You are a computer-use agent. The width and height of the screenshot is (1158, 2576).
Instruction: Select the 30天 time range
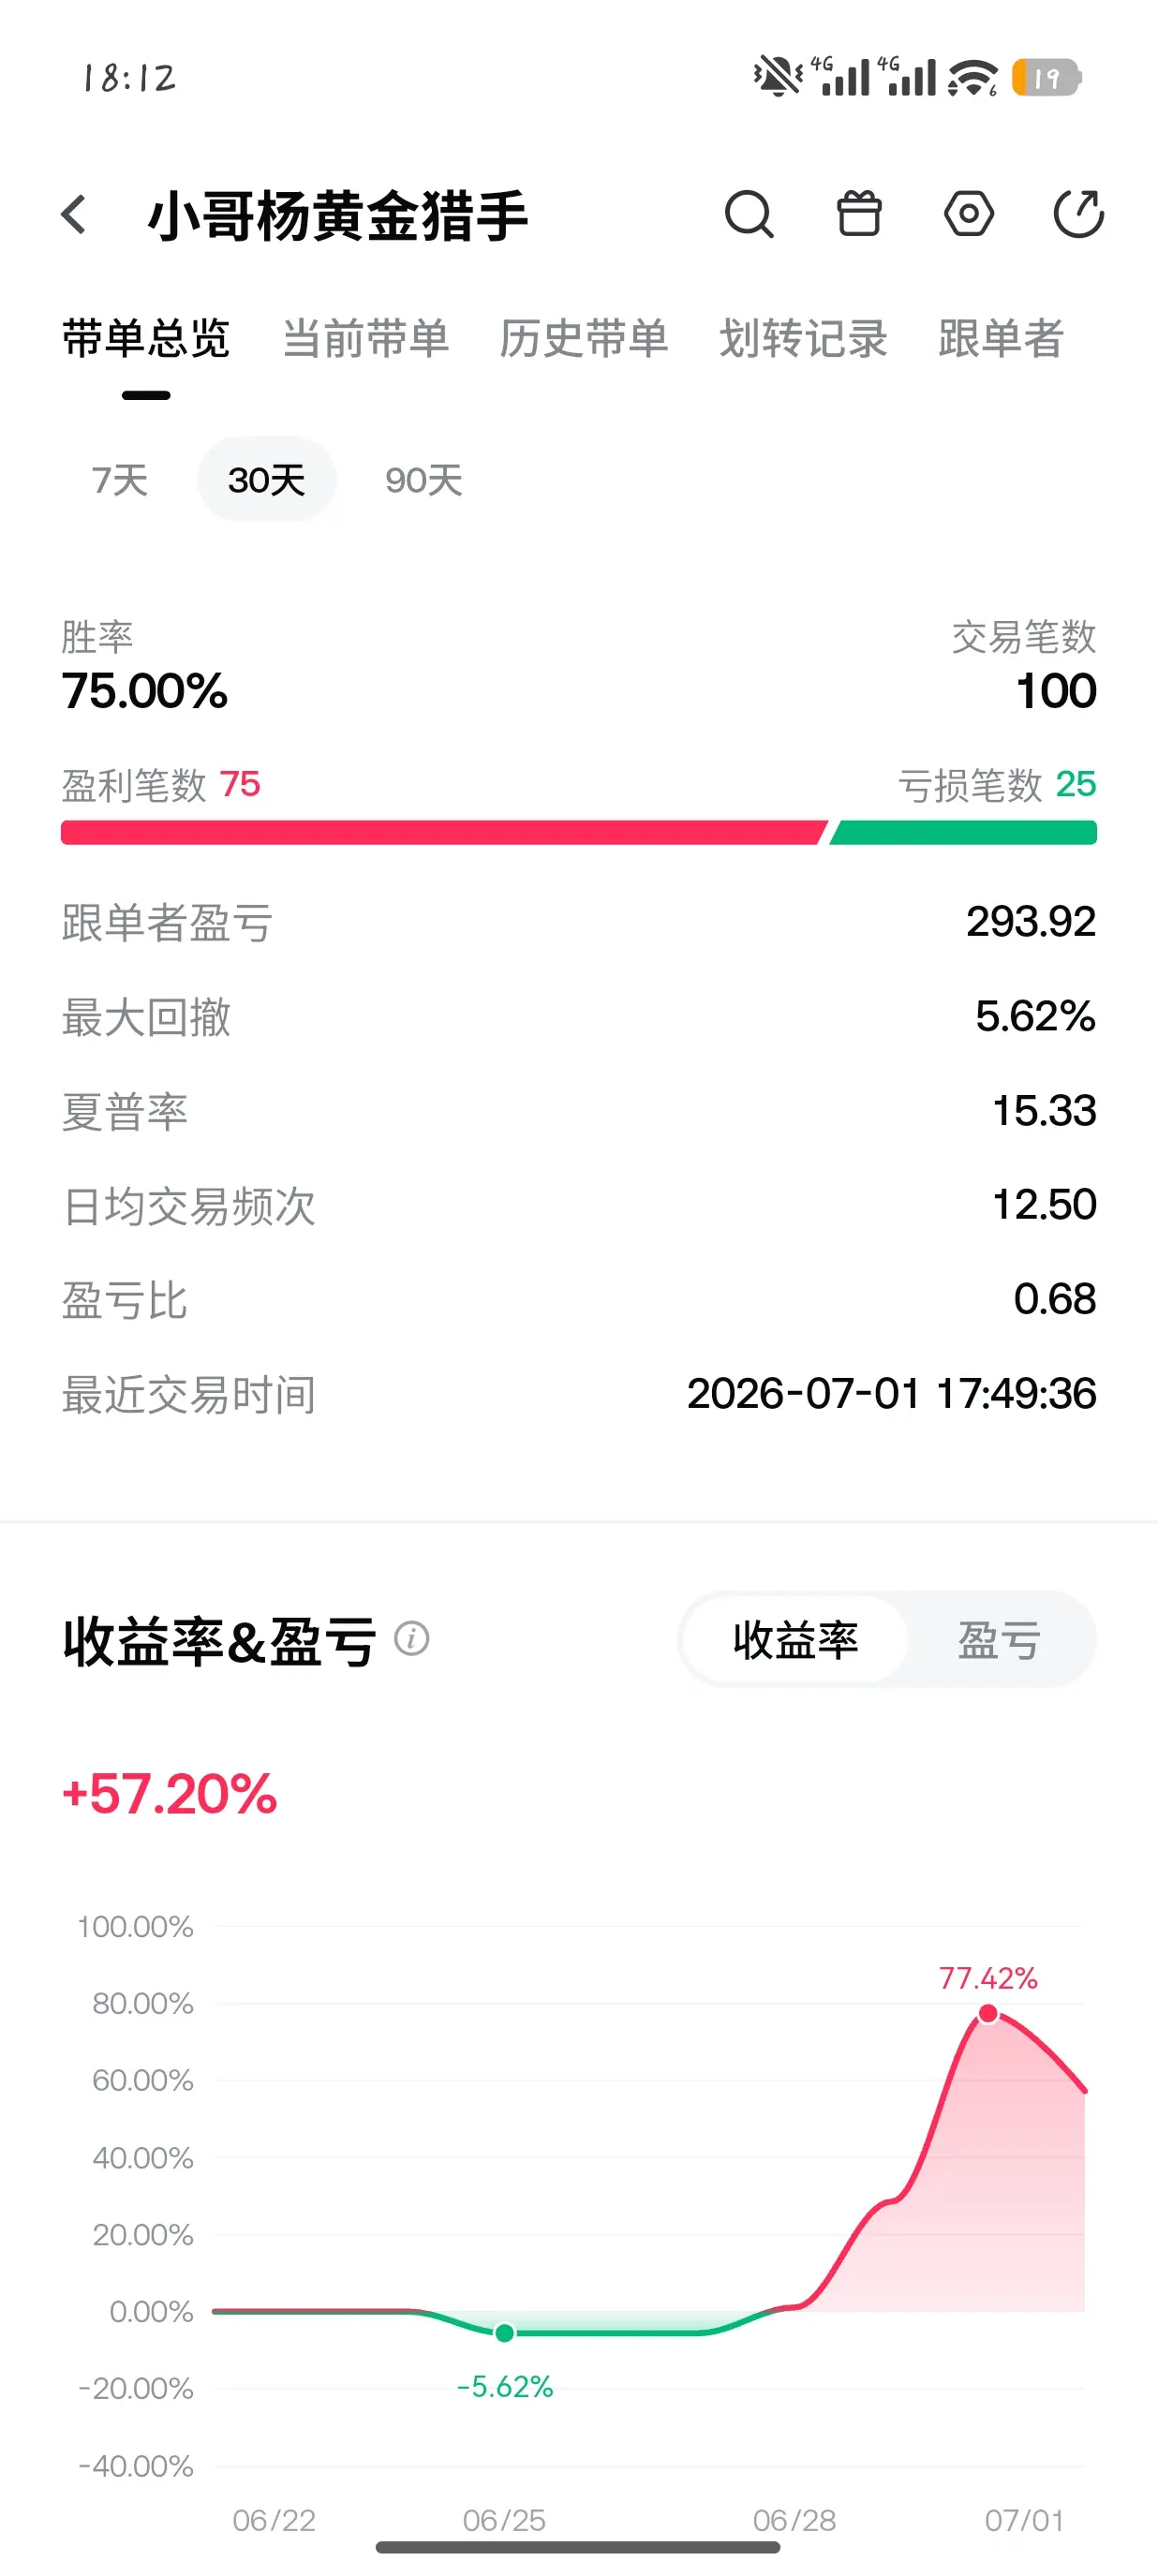click(267, 480)
